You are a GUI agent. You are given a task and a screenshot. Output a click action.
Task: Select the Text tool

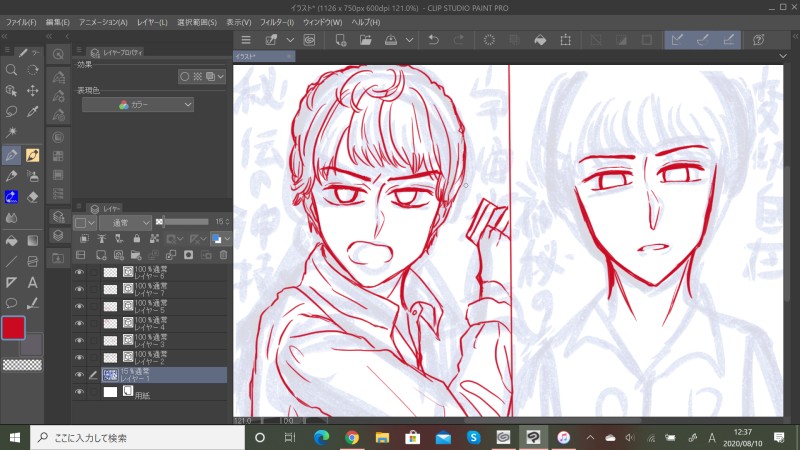pos(33,282)
